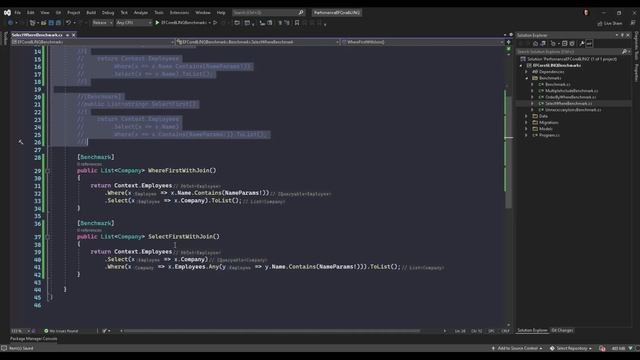
Task: Expand the Dependencies node
Action: coord(526,72)
